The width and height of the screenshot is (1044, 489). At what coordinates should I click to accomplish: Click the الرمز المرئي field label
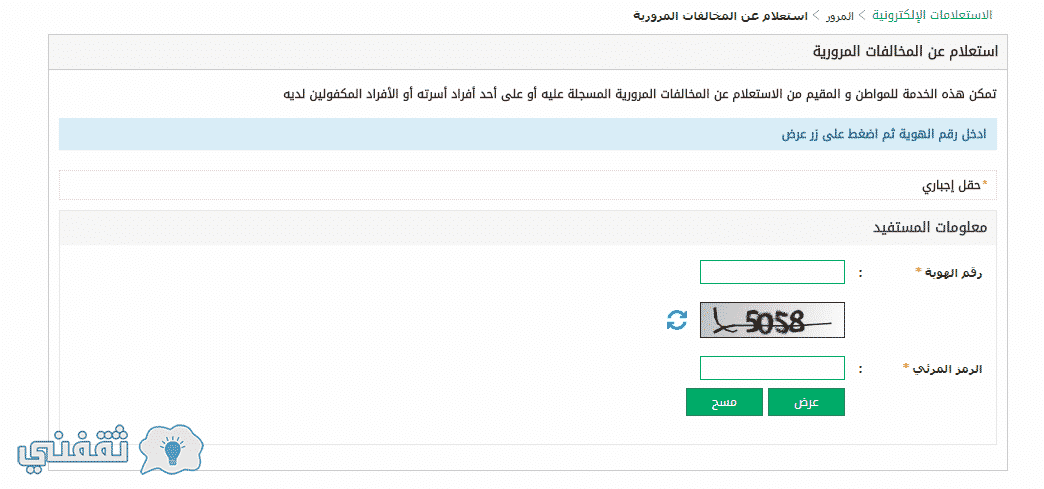(941, 369)
